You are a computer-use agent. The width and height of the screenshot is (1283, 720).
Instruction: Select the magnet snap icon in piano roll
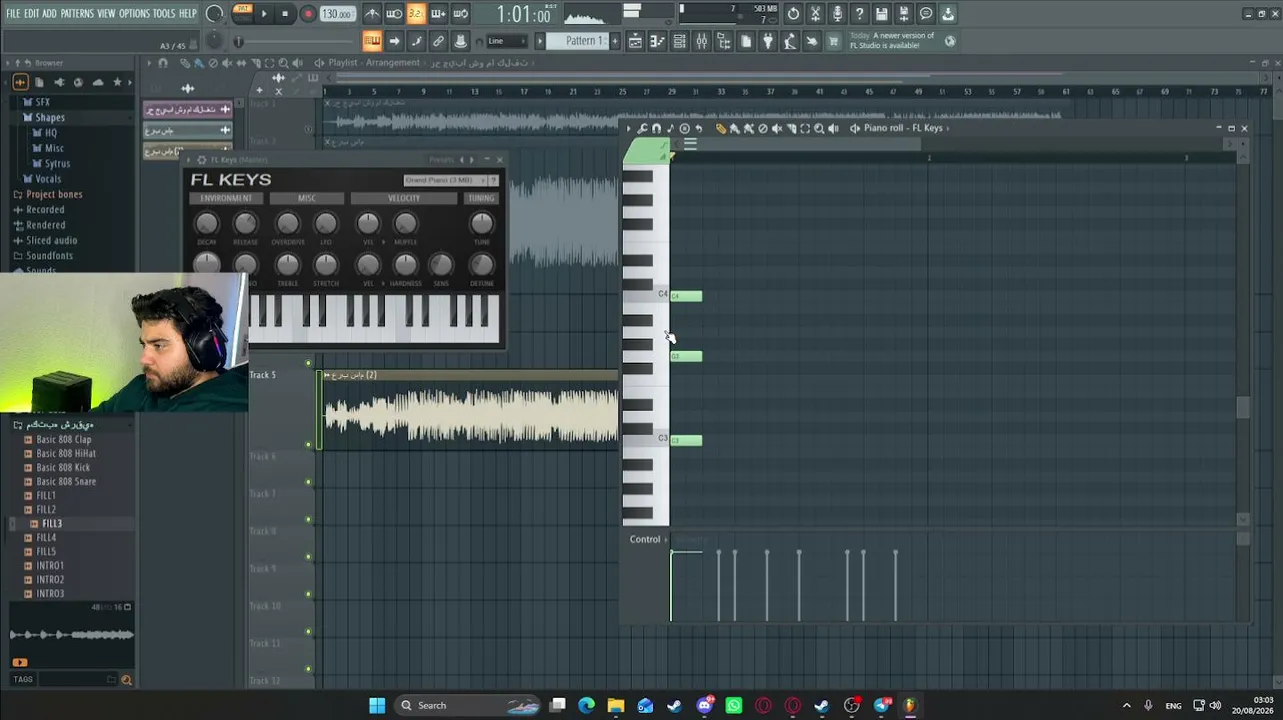pyautogui.click(x=656, y=128)
